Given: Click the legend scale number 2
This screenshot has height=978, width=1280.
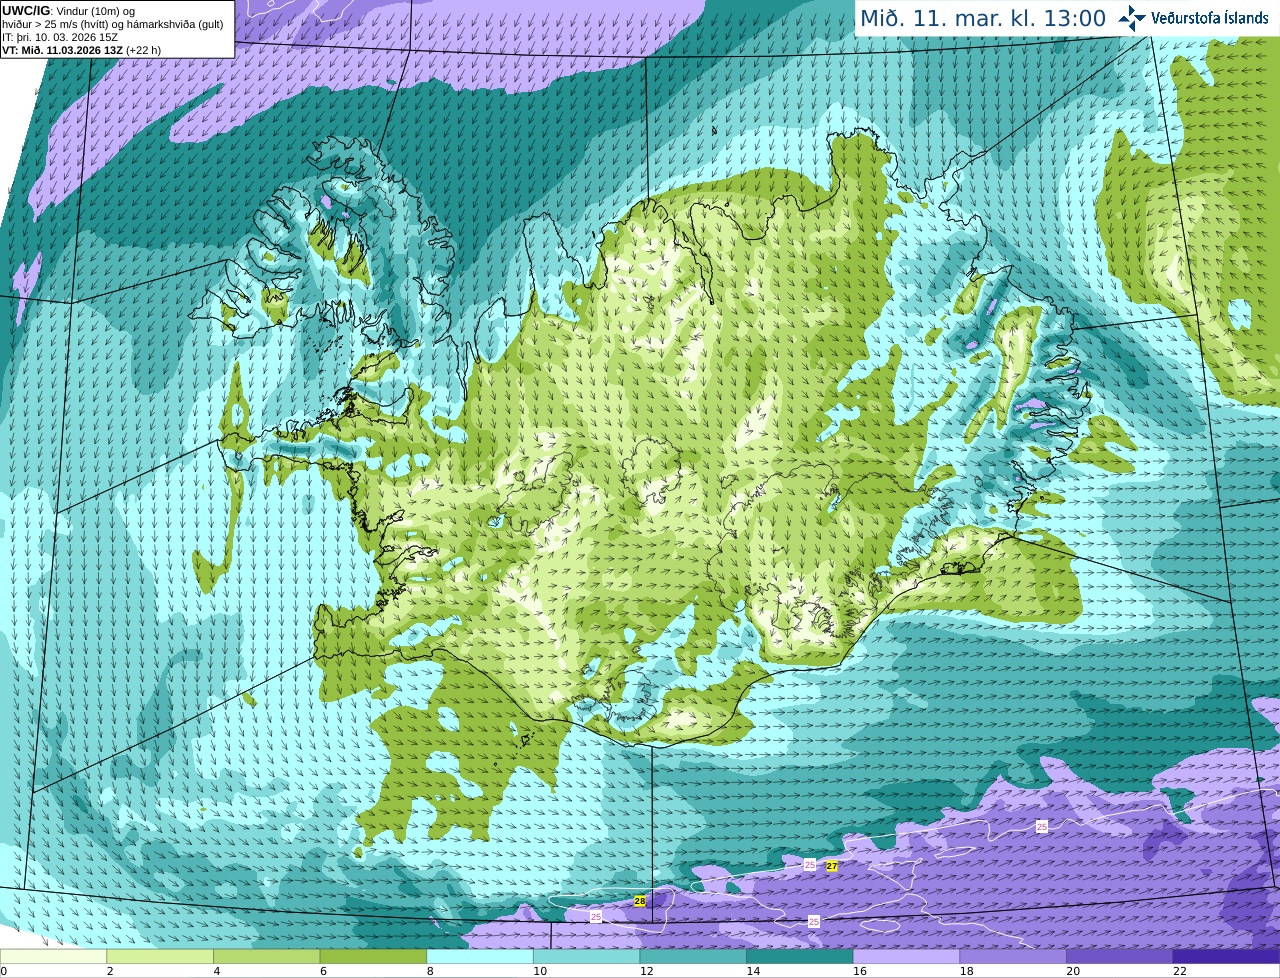Looking at the screenshot, I should pos(110,971).
